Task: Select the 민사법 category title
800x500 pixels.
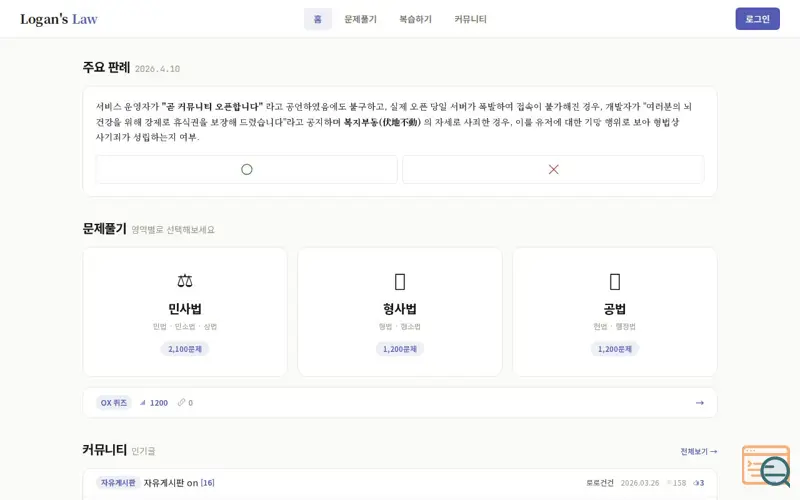Action: pos(185,309)
